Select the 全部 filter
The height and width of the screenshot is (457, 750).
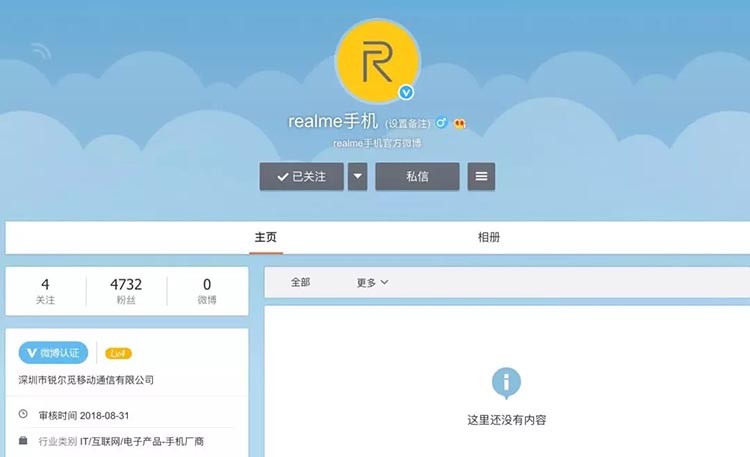coord(300,282)
